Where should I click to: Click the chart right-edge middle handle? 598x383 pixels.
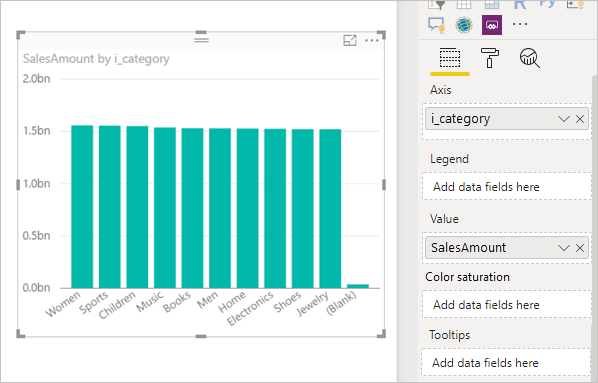pos(384,185)
